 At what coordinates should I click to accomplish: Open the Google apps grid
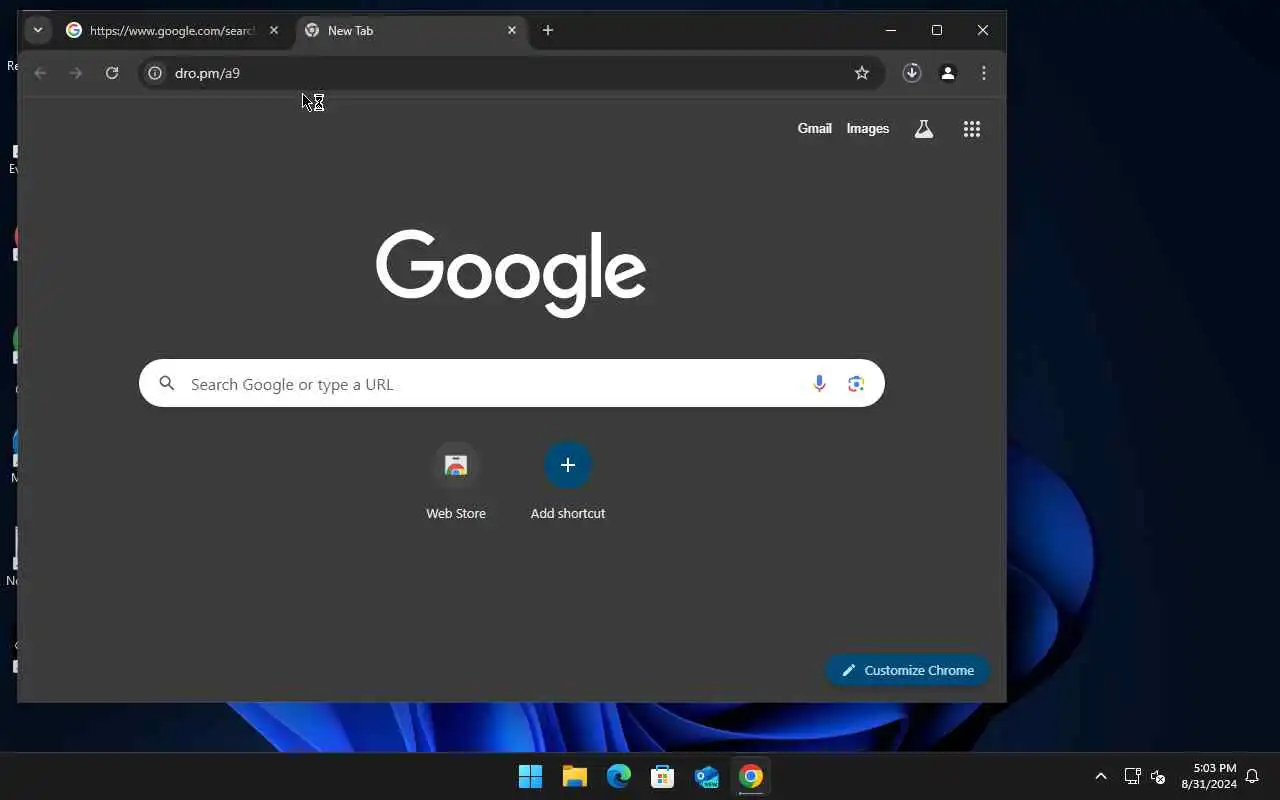[x=972, y=129]
